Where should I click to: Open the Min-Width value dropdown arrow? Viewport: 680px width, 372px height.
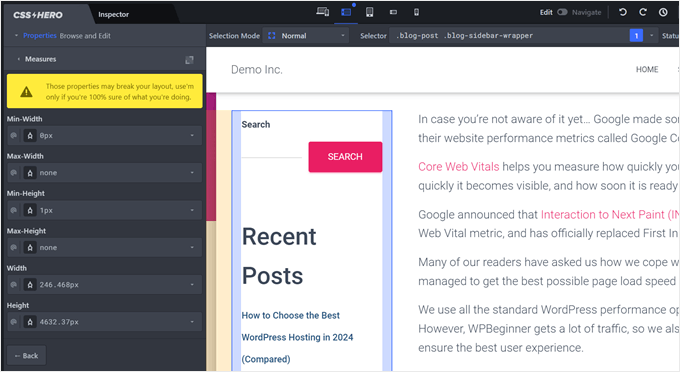pyautogui.click(x=192, y=136)
